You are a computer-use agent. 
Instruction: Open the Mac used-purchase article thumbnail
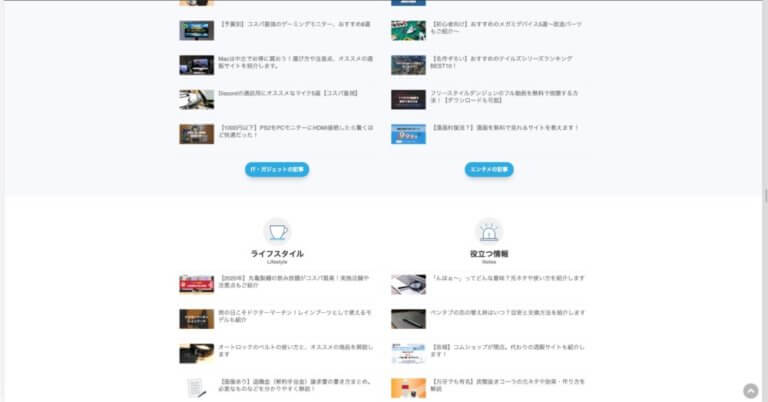pyautogui.click(x=196, y=65)
